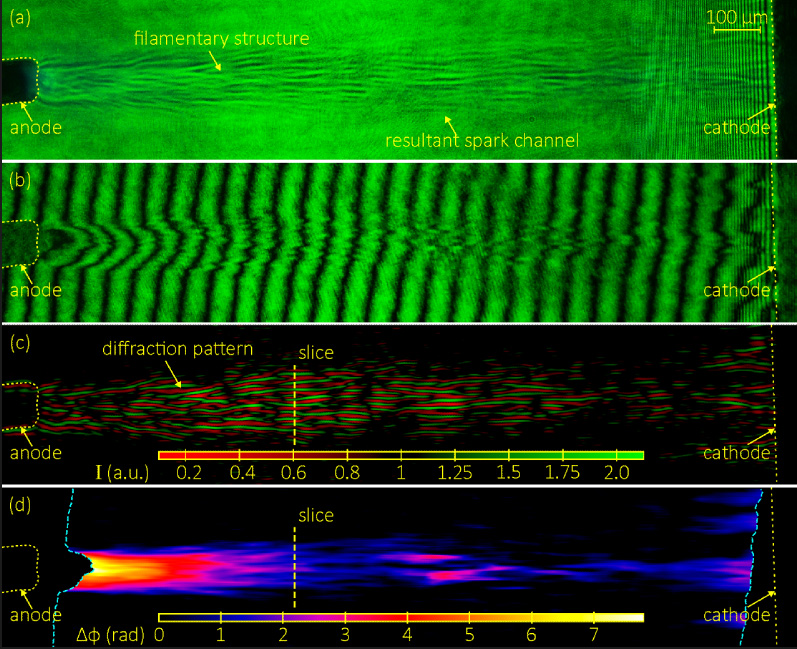This screenshot has width=797, height=649.
Task: Click the "0.4" tick on the intensity scale
Action: 242,473
